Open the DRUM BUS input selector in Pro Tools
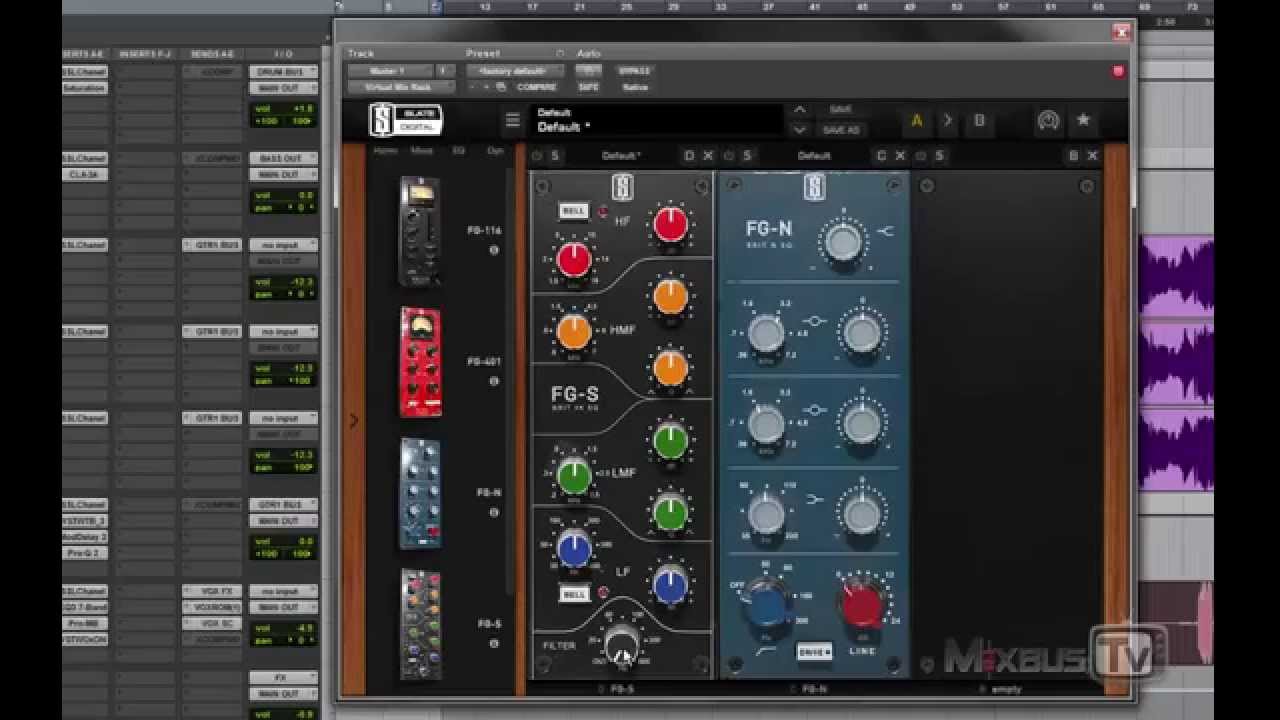Image resolution: width=1280 pixels, height=720 pixels. point(283,72)
